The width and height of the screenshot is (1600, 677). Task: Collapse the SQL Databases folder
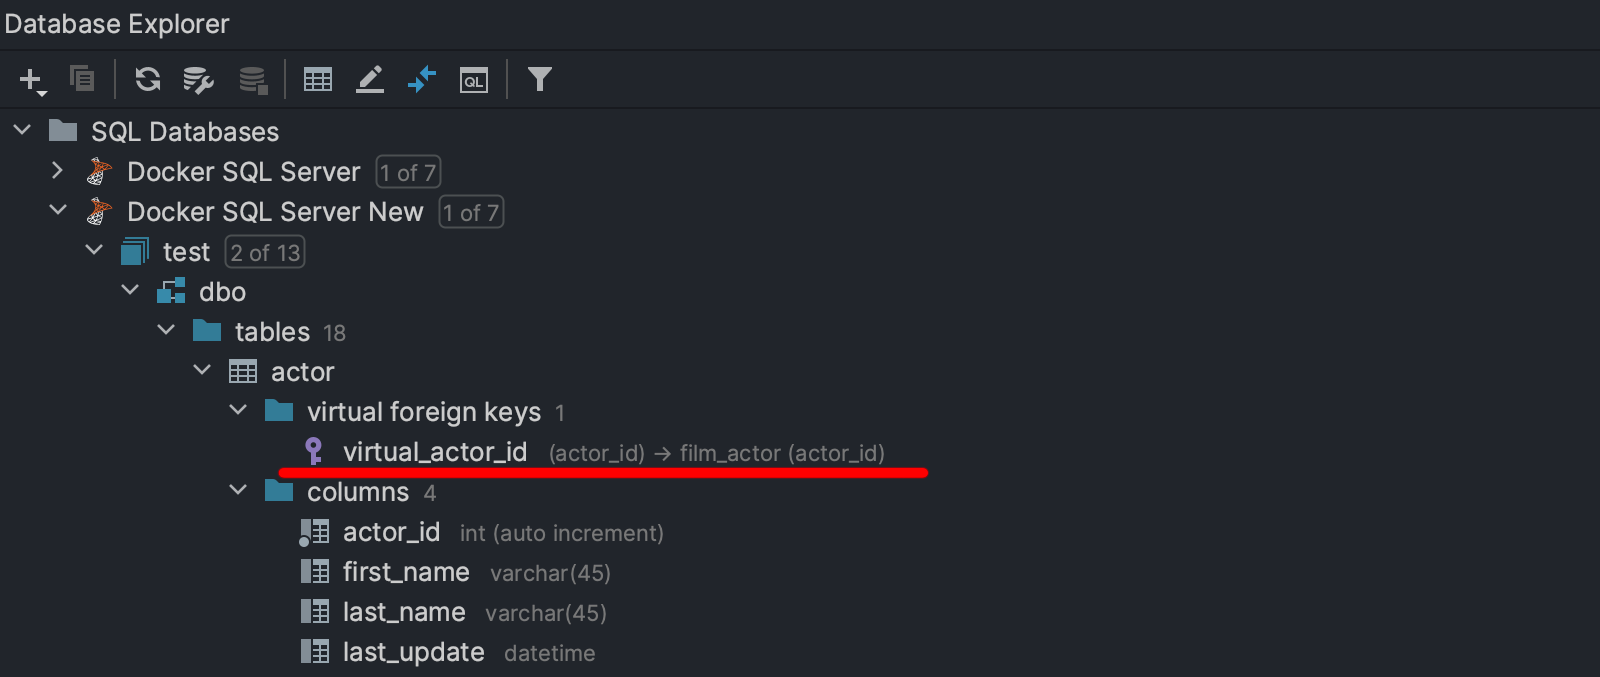pos(22,130)
